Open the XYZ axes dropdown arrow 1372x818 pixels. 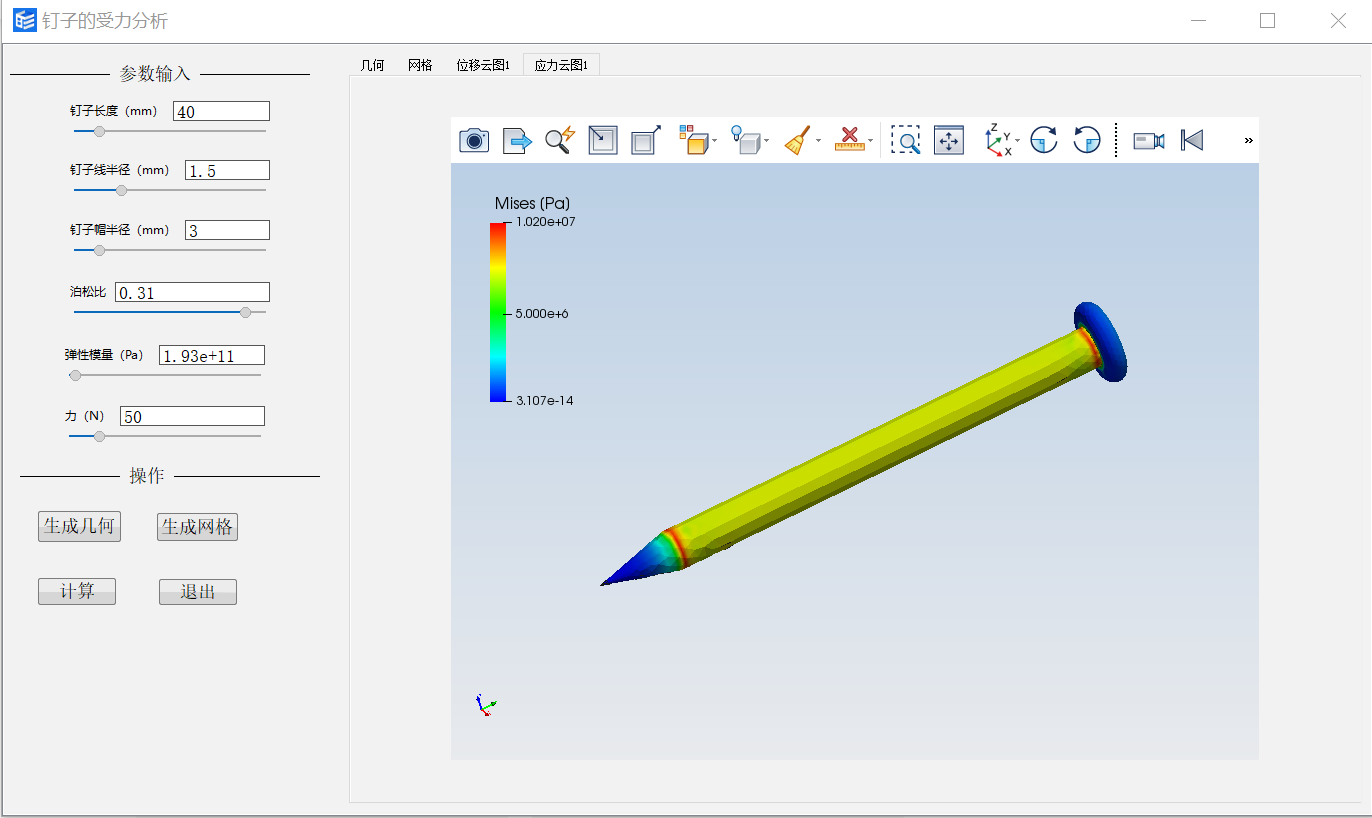point(1018,141)
